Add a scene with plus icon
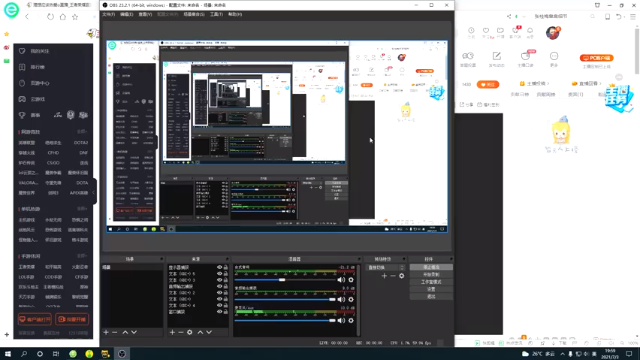 tap(106, 332)
